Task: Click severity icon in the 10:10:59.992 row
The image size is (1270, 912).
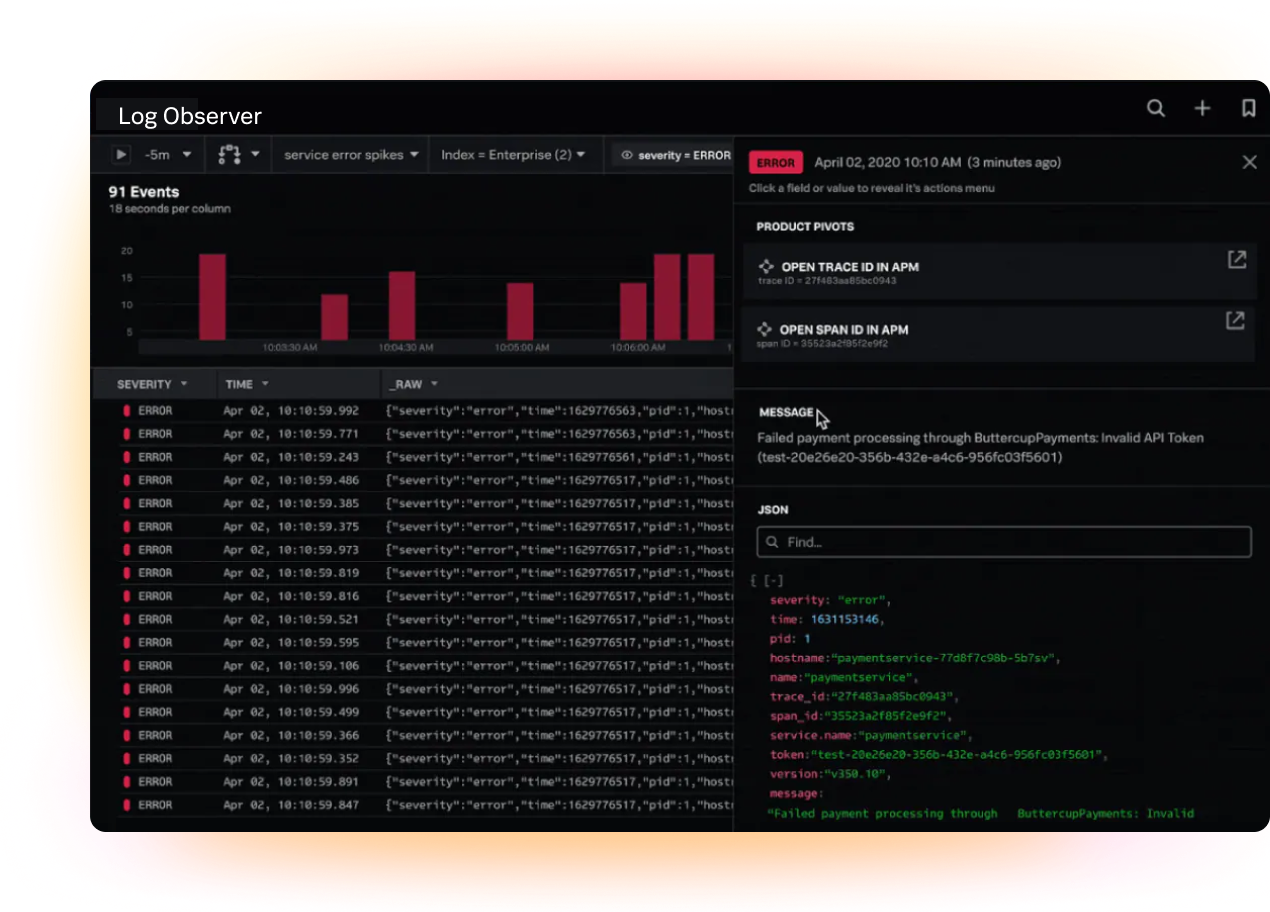Action: tap(127, 411)
